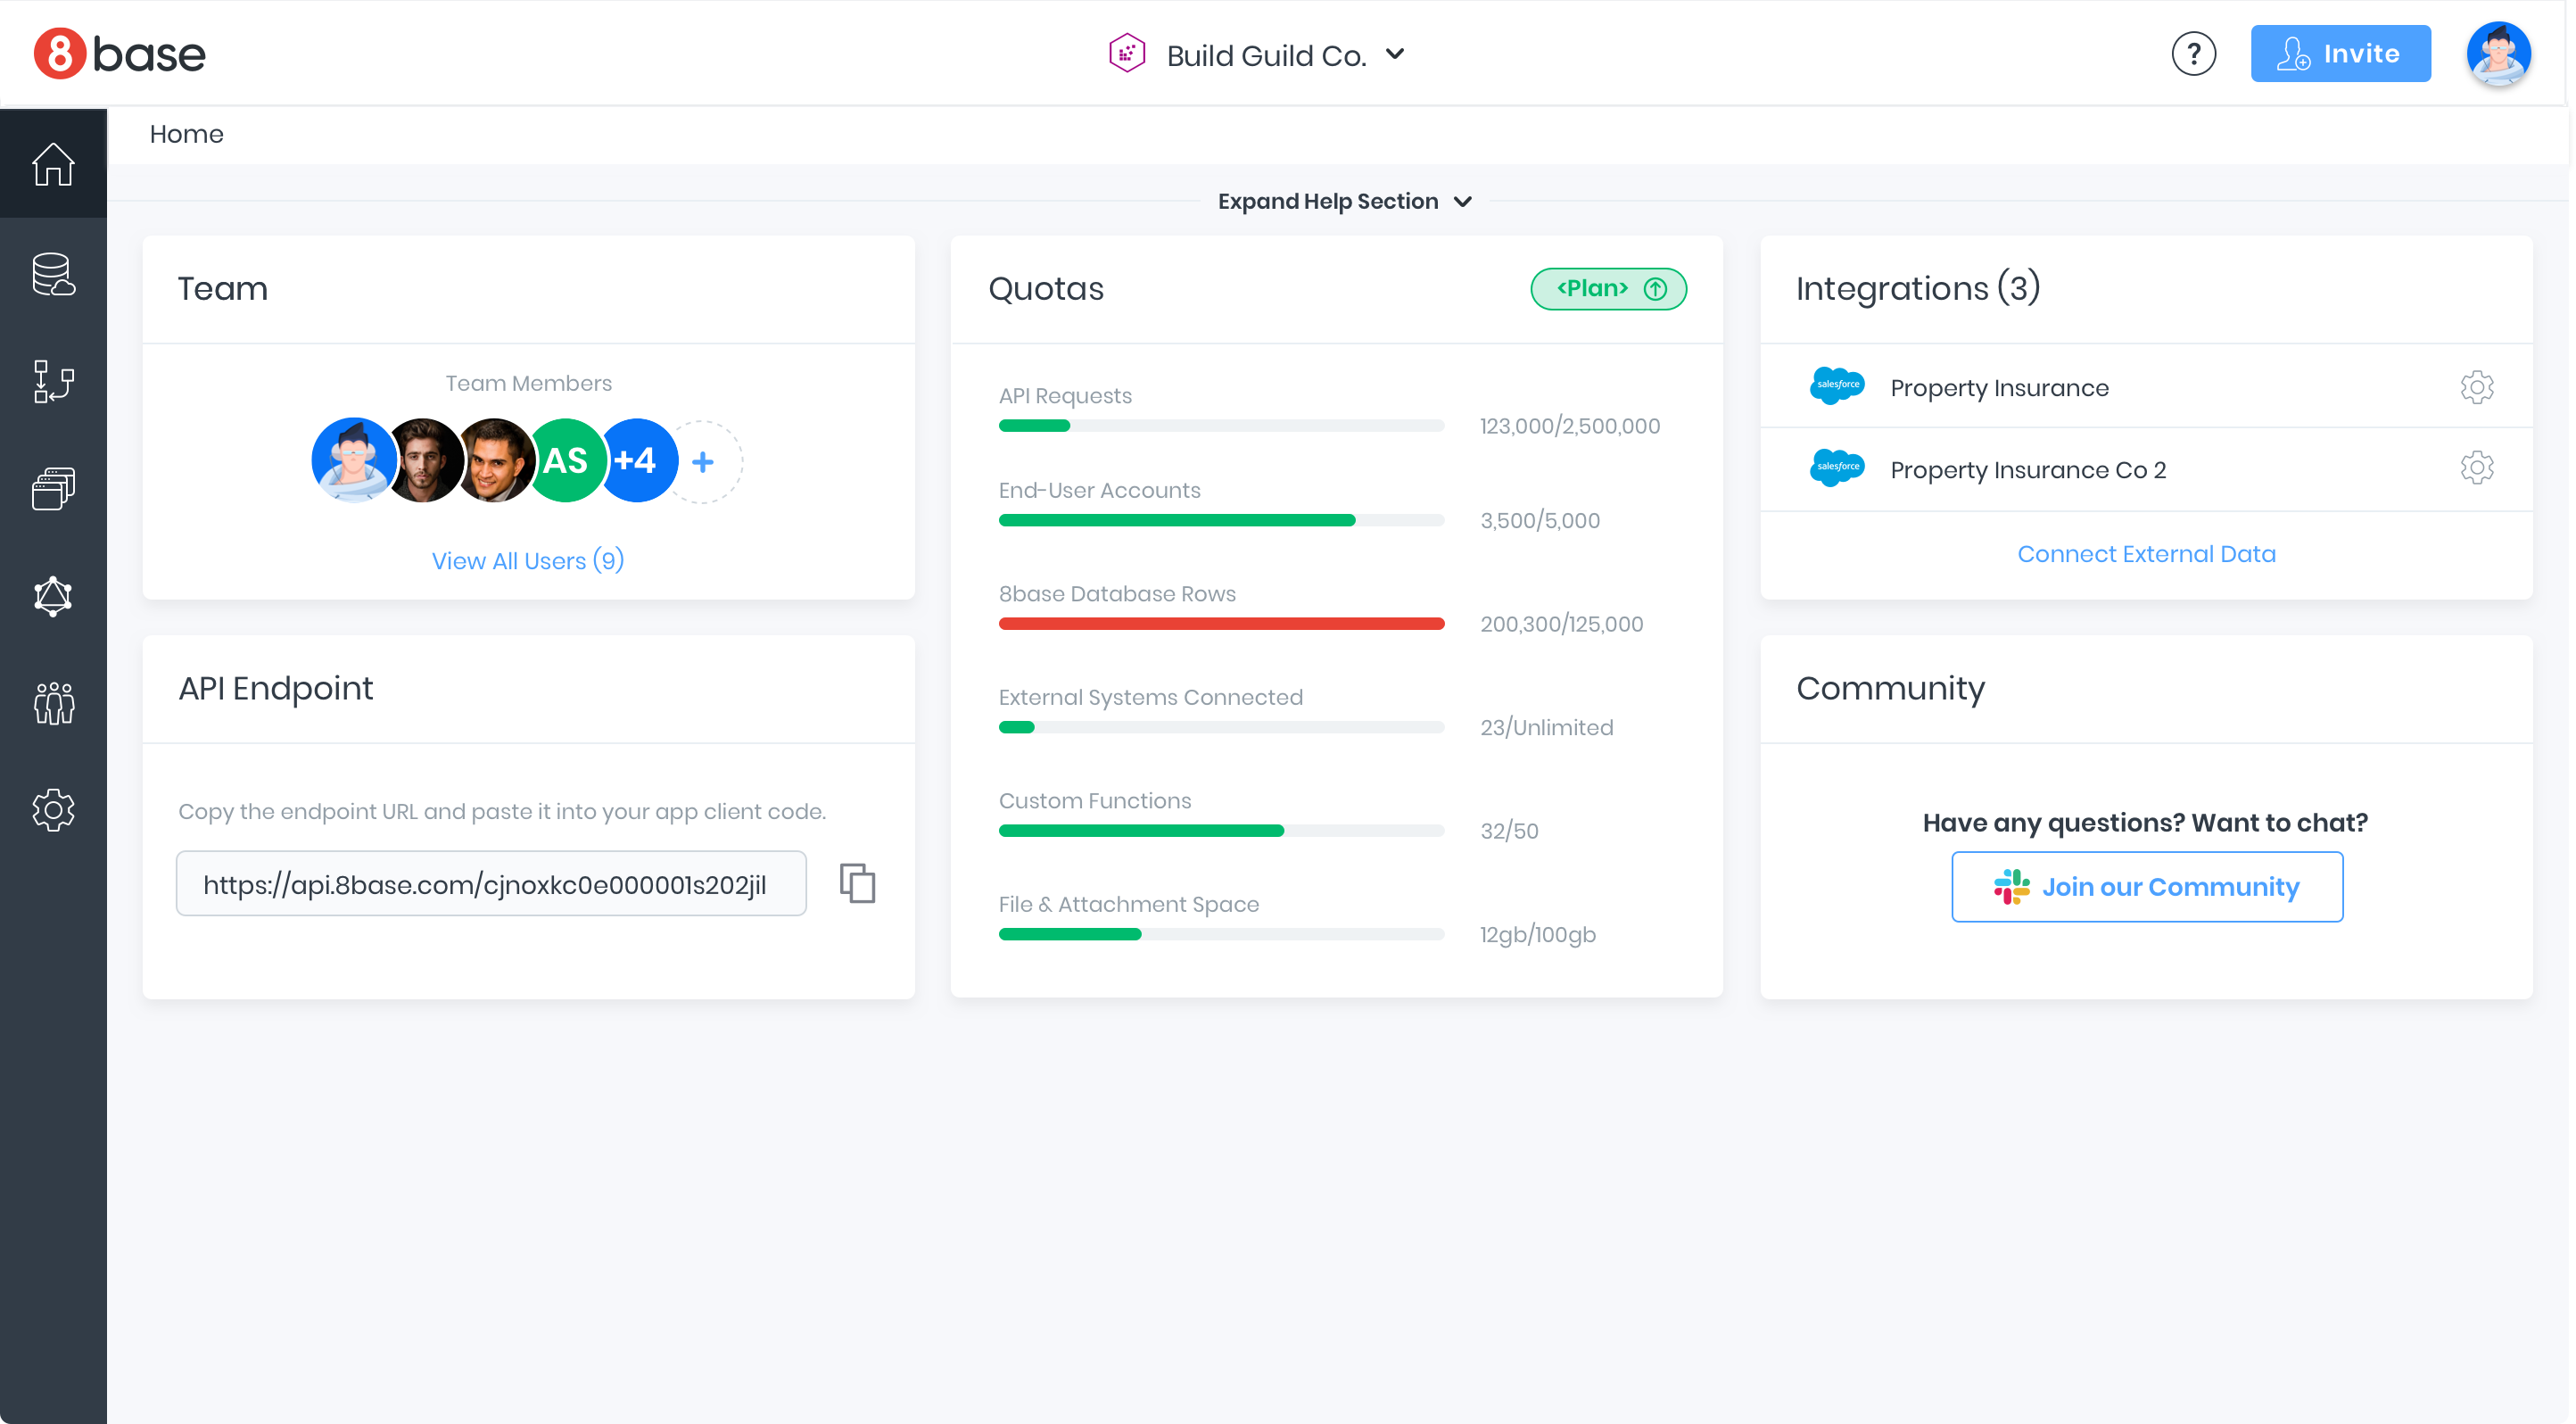The image size is (2576, 1424).
Task: Click the 8base Database Rows red progress bar
Action: click(x=1221, y=624)
